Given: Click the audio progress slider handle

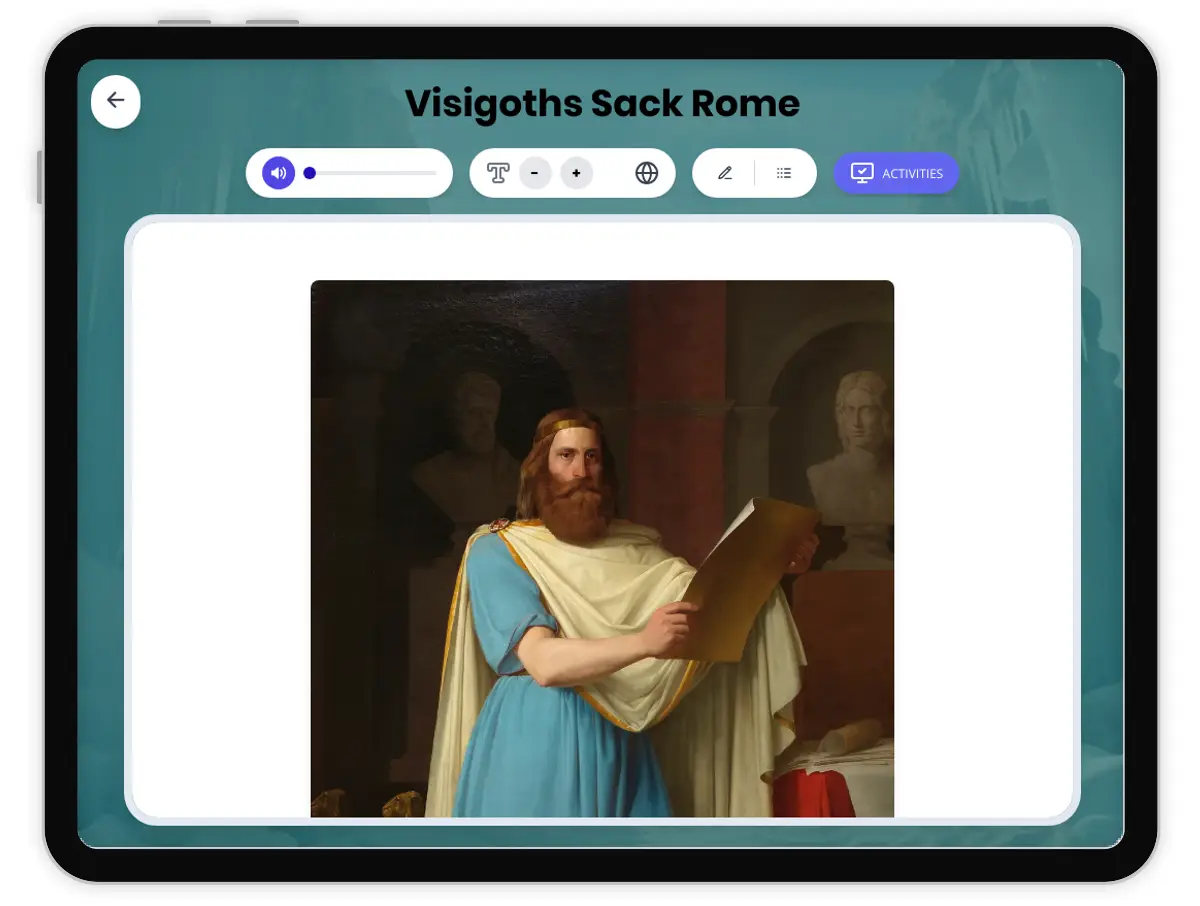Looking at the screenshot, I should pyautogui.click(x=310, y=173).
